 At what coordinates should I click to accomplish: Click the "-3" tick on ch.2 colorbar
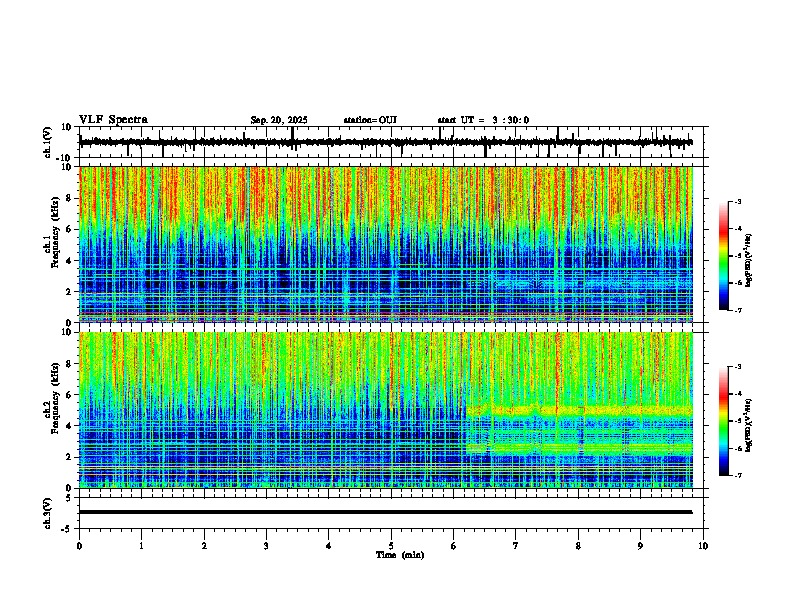tap(737, 367)
